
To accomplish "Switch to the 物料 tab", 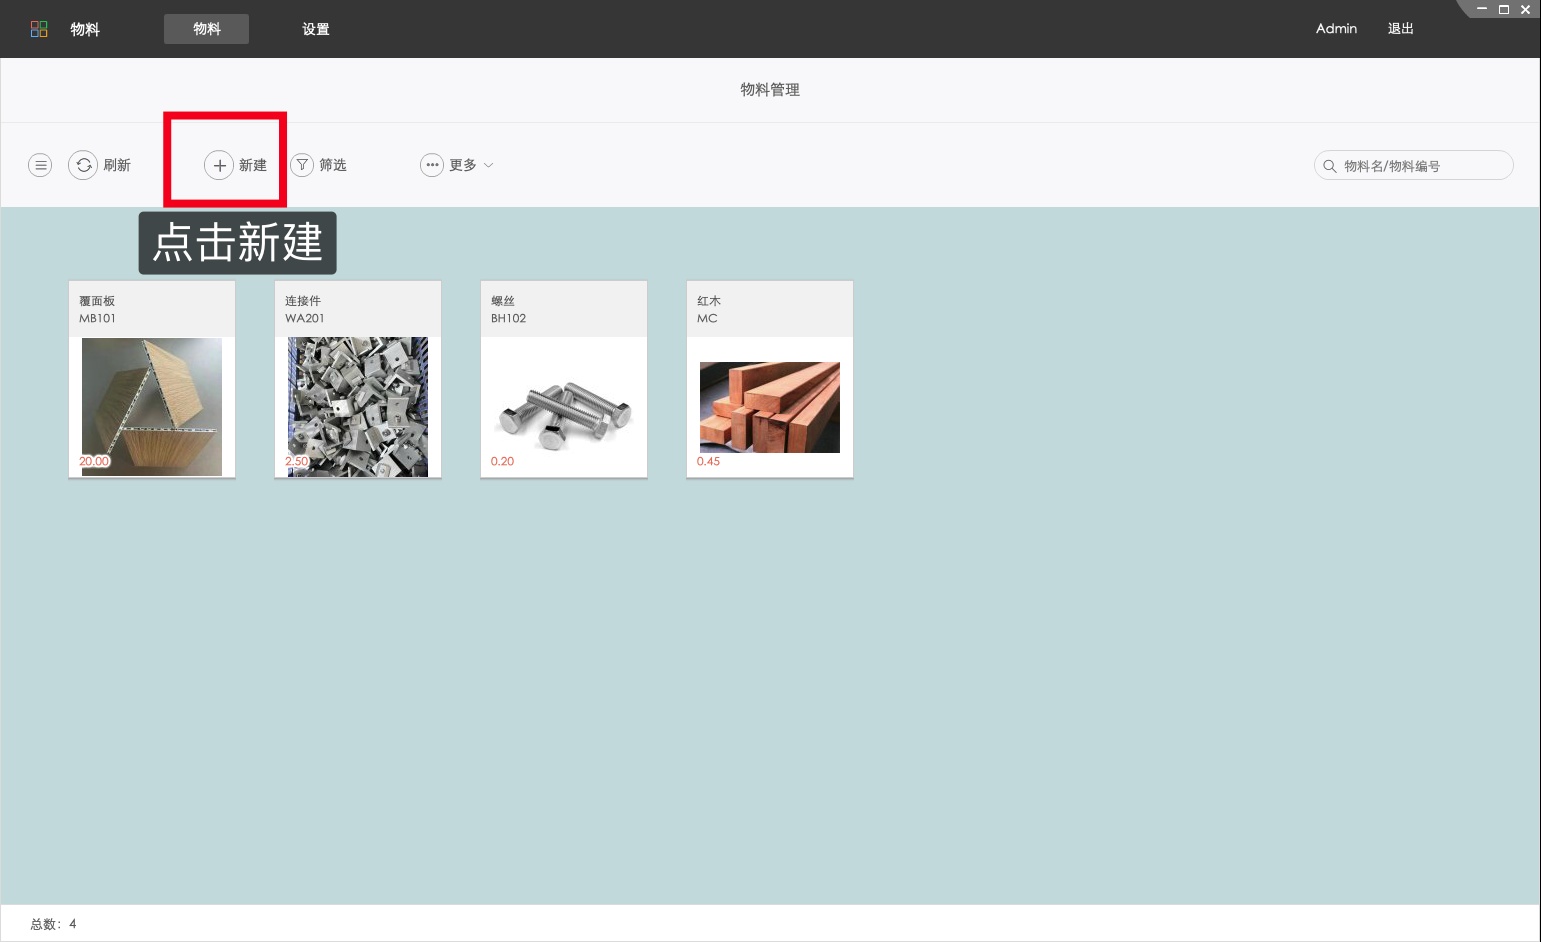I will [206, 29].
